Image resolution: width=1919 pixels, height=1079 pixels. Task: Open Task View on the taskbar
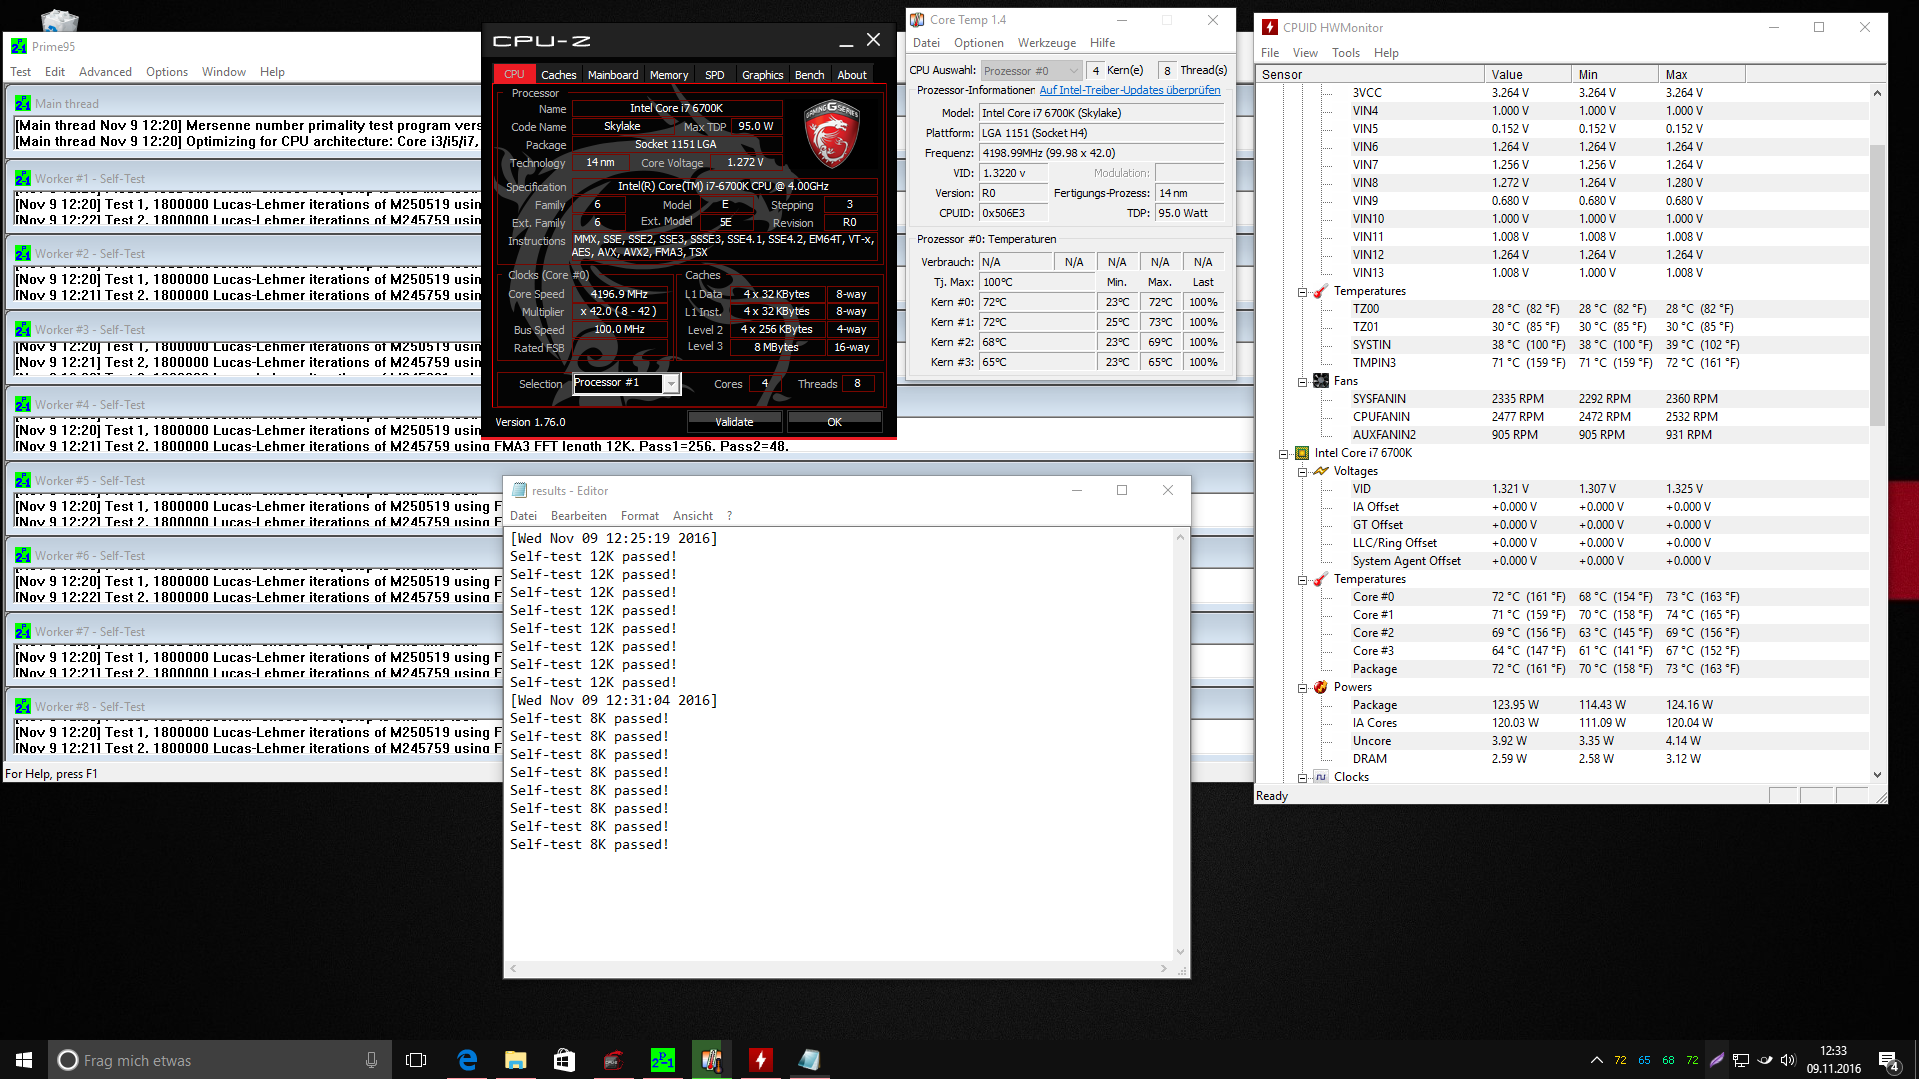(416, 1060)
